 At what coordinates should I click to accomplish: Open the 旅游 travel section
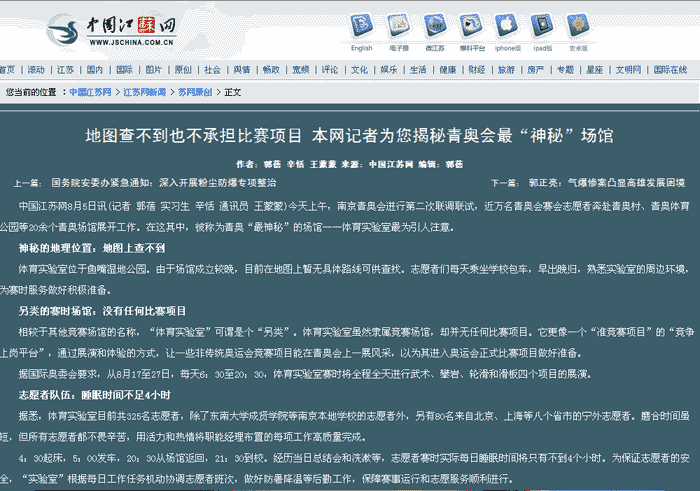click(x=506, y=70)
